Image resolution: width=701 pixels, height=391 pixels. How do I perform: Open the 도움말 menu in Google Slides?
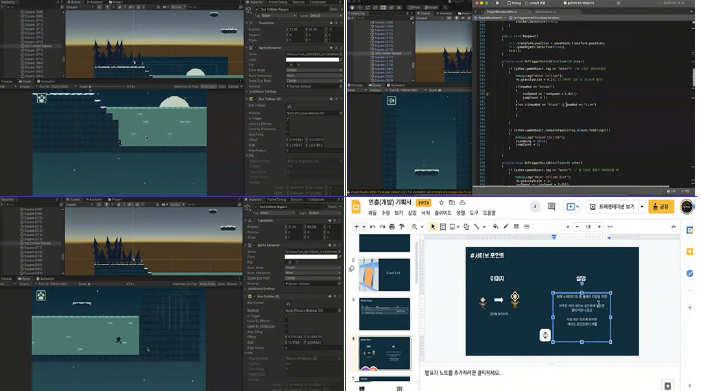[489, 213]
